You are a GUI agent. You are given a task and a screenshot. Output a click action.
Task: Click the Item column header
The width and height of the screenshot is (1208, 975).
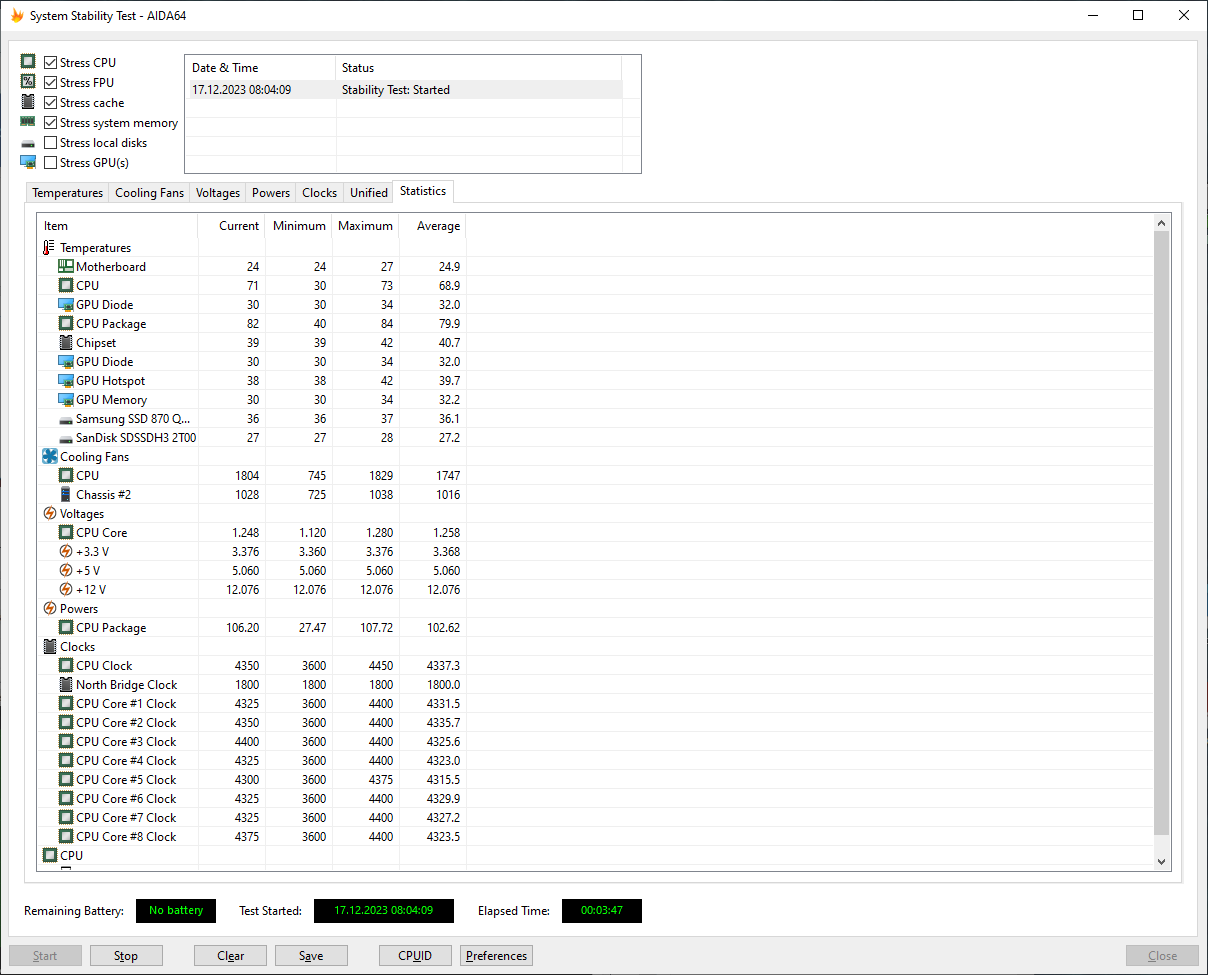click(118, 226)
